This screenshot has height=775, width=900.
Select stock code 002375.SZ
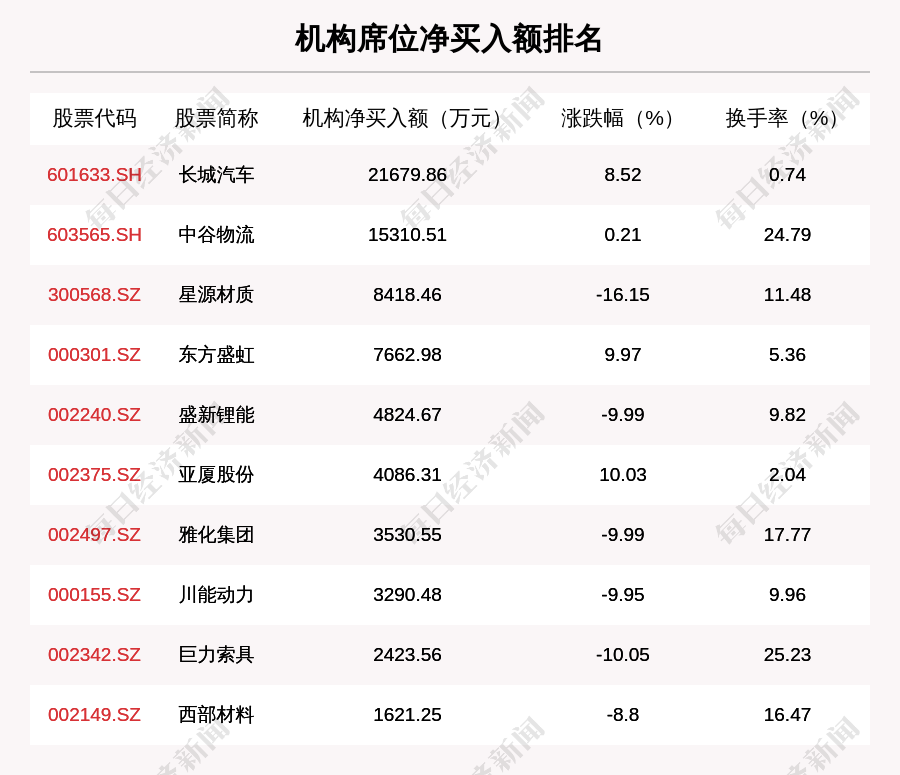95,475
